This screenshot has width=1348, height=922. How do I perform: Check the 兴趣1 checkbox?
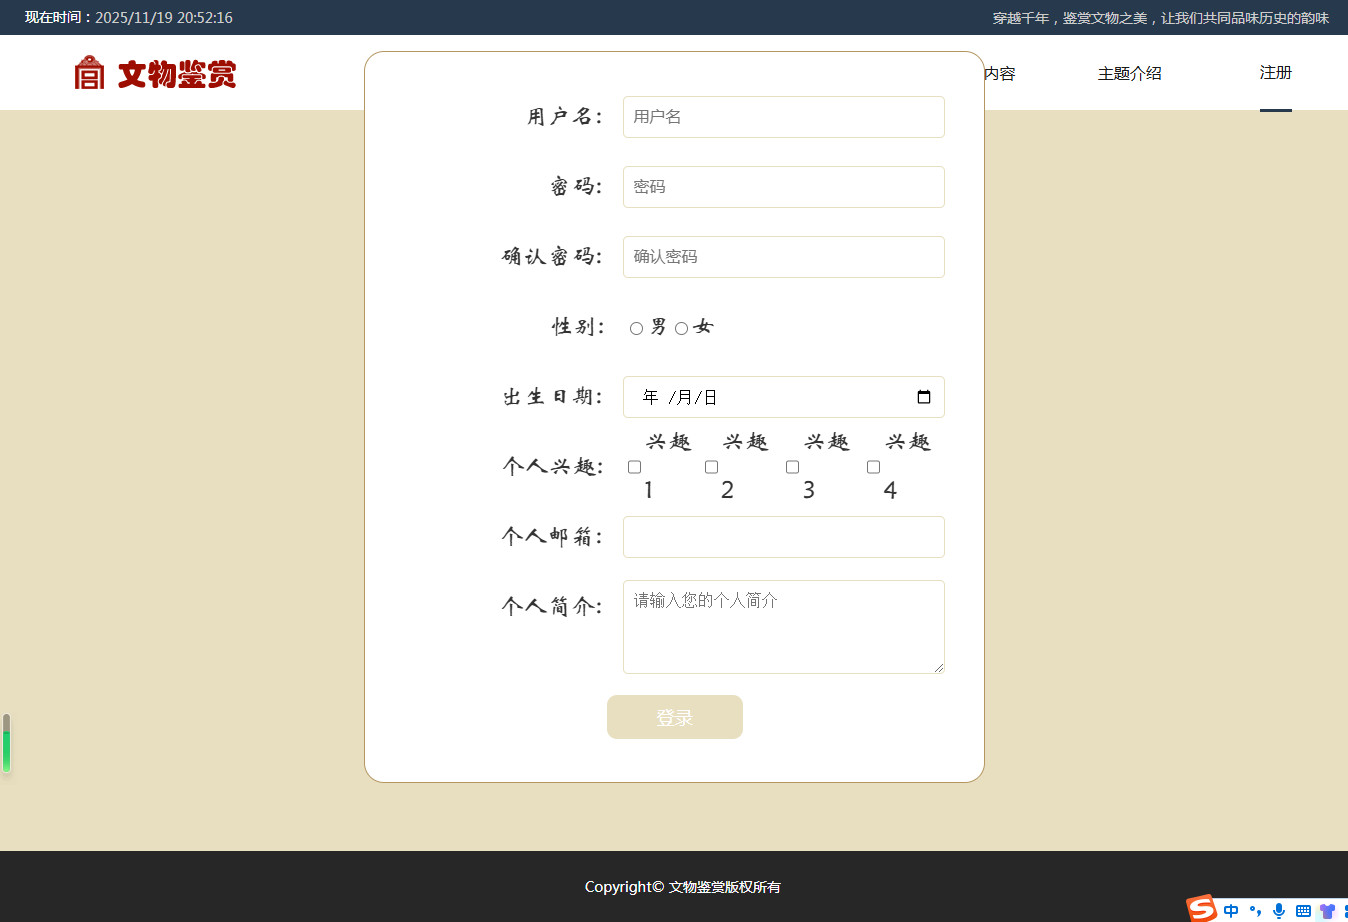[634, 467]
